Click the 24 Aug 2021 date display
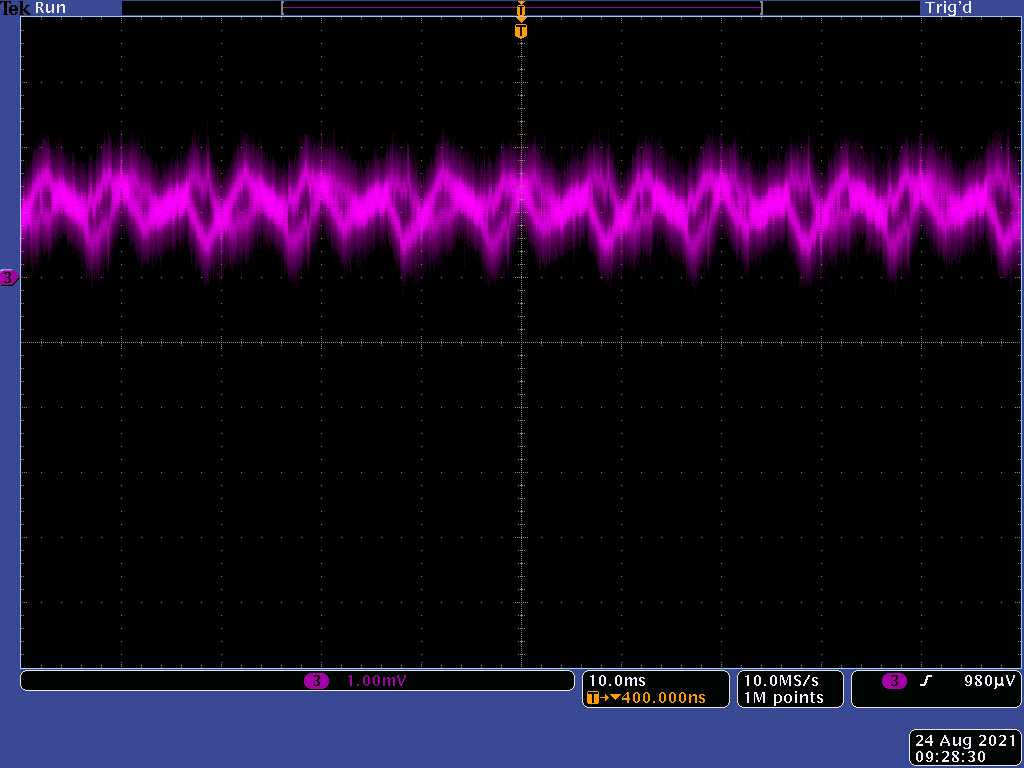Viewport: 1024px width, 768px height. tap(964, 741)
